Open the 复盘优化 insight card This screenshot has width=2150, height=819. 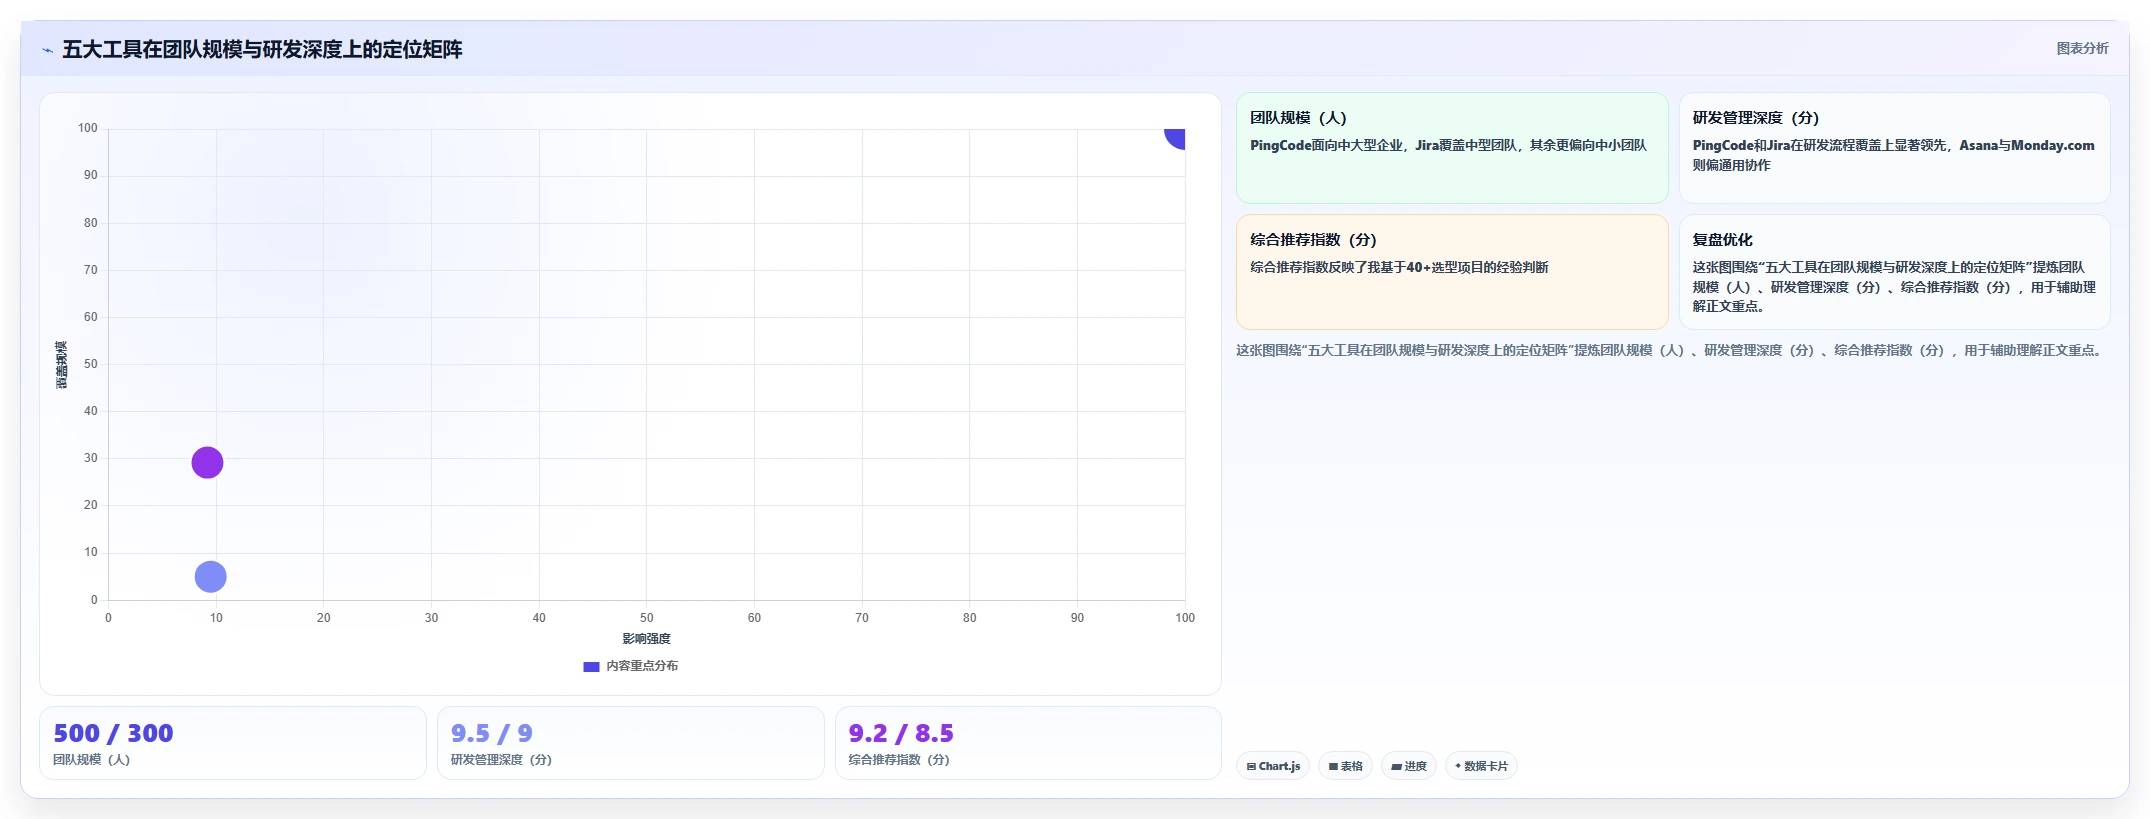[1894, 272]
